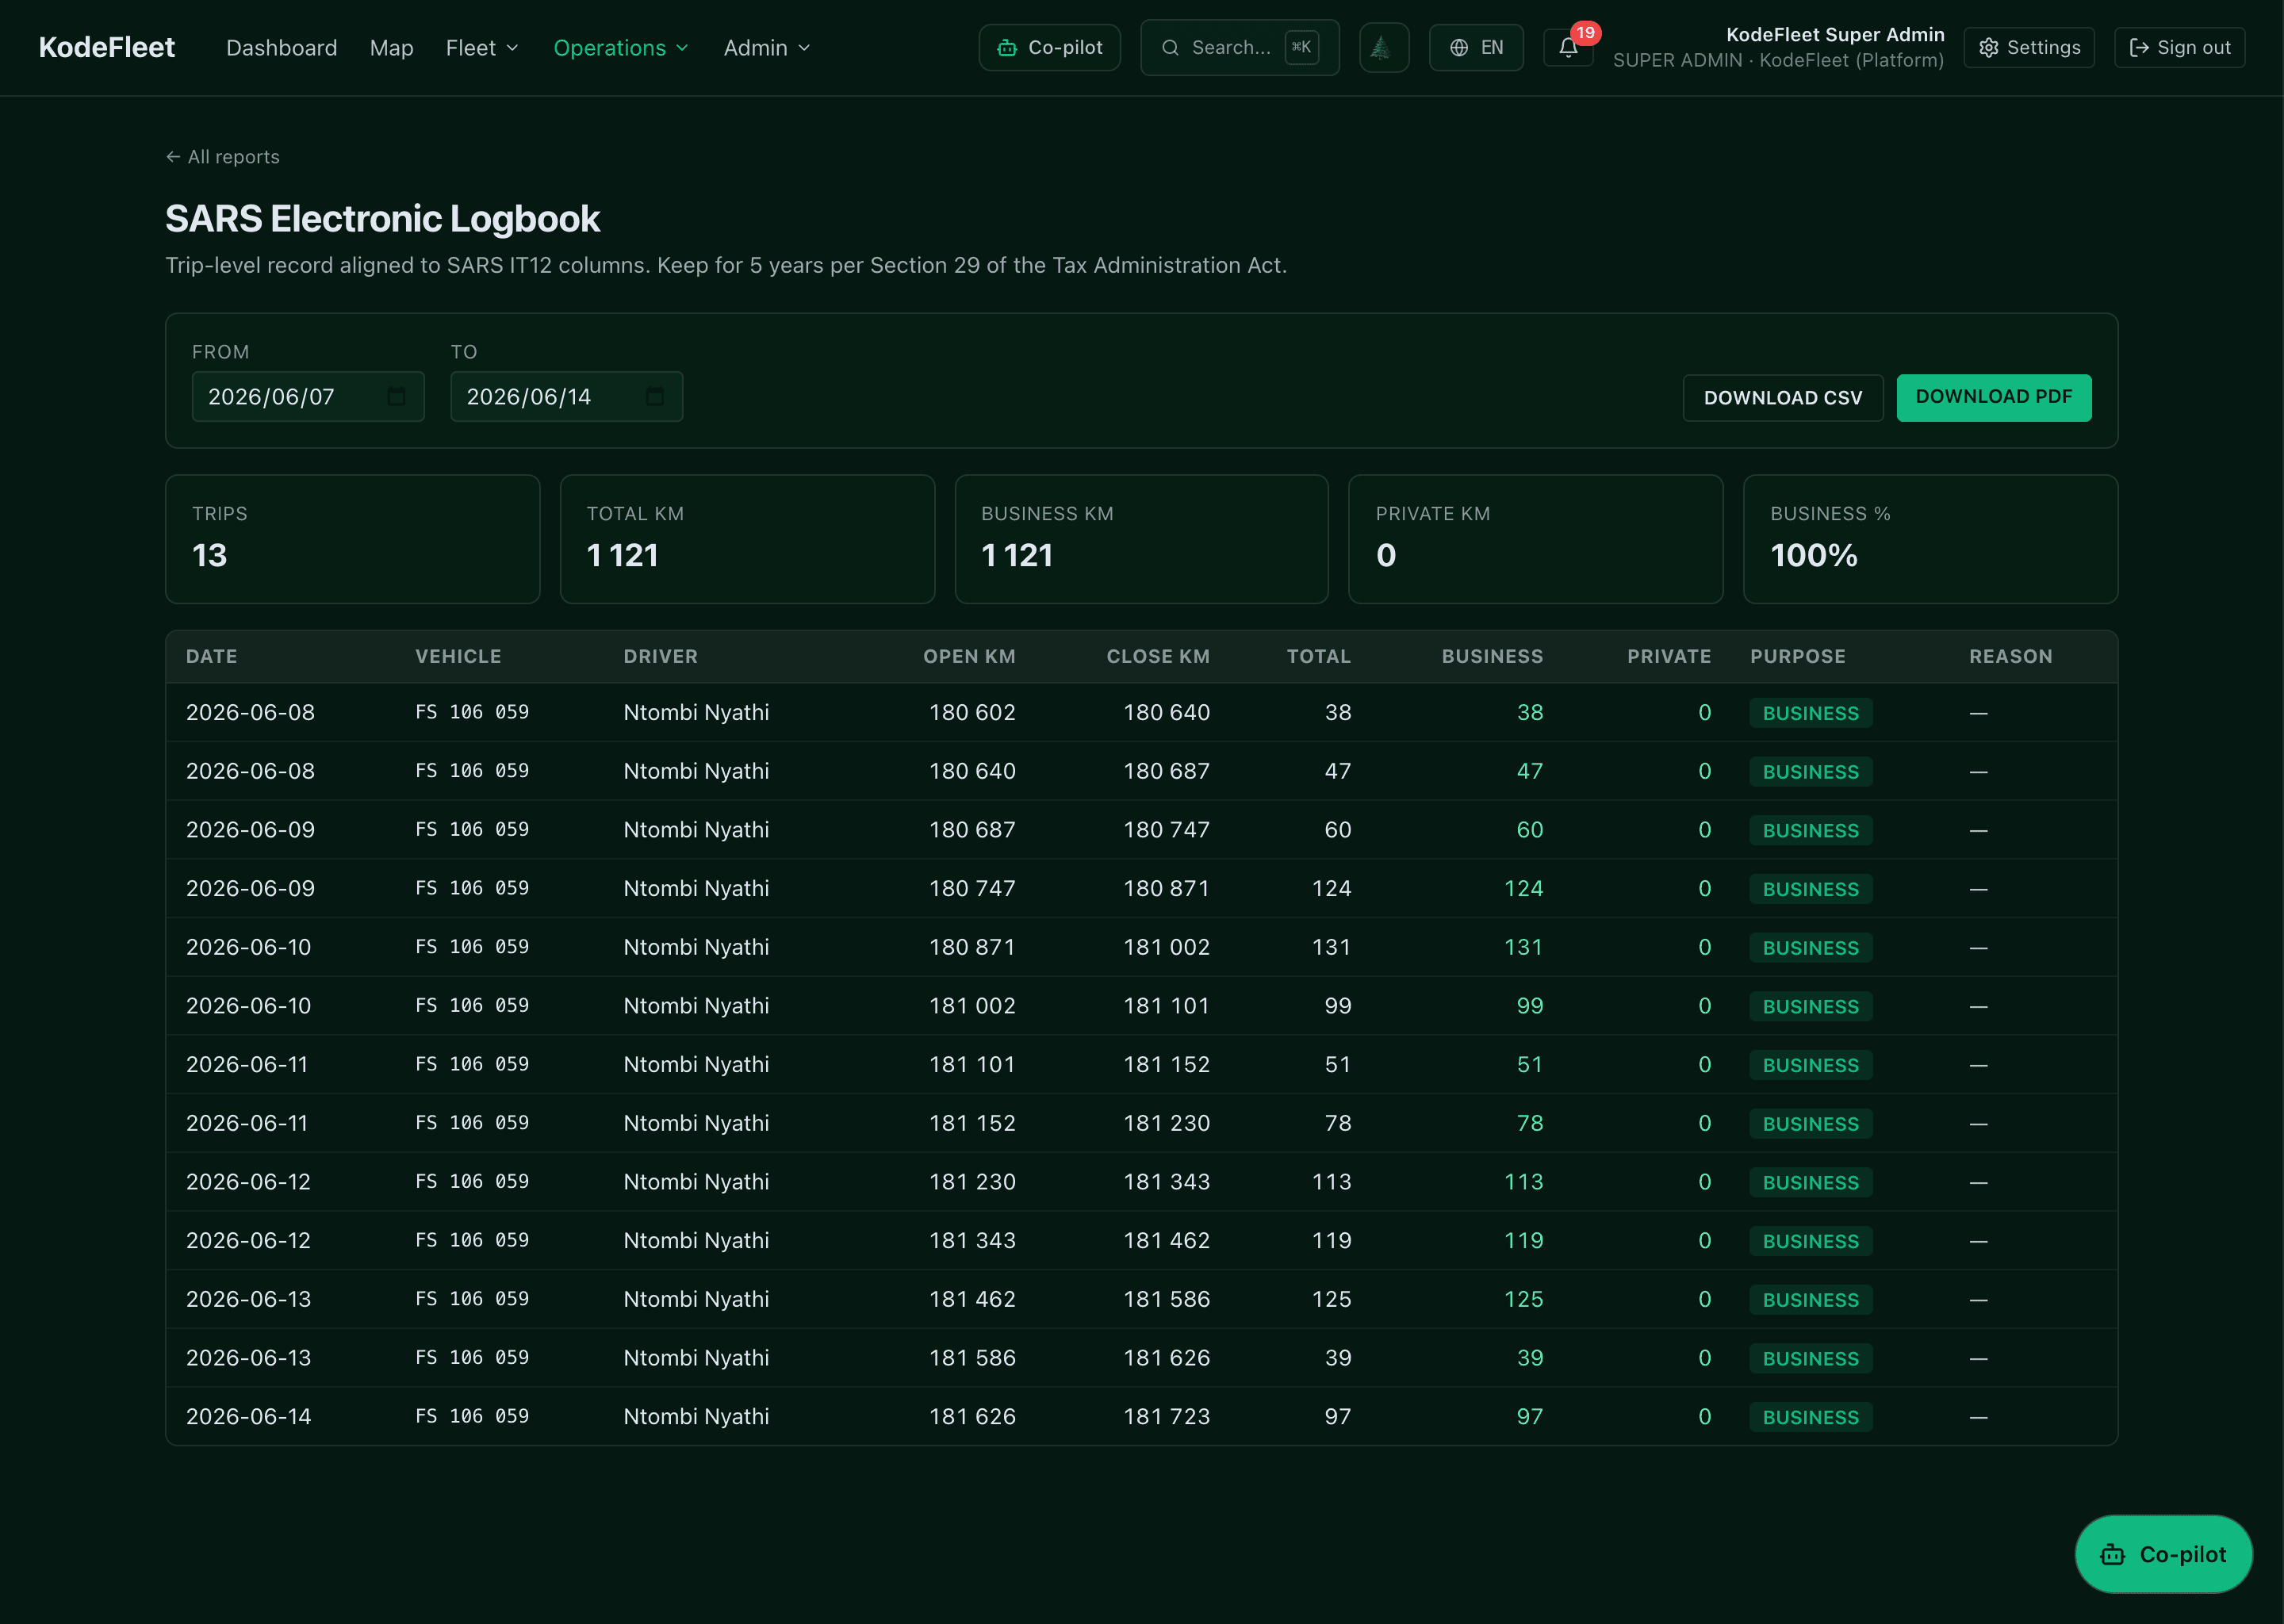Sign out of KodeFleet
Viewport: 2284px width, 1624px height.
2179,47
